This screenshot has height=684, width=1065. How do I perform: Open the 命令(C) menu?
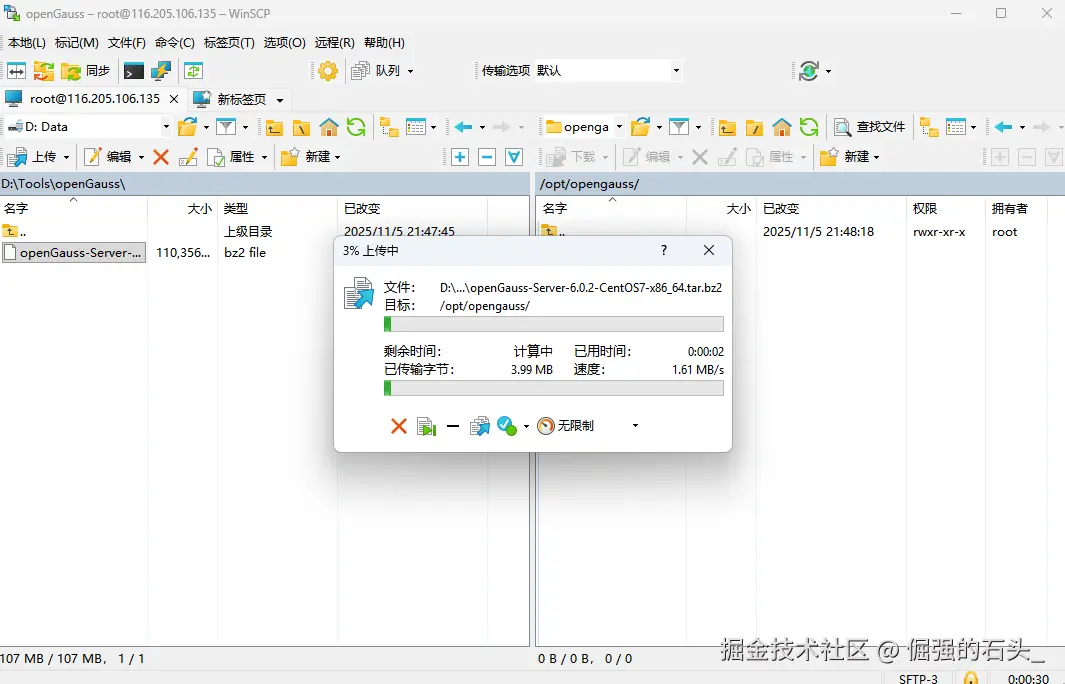tap(175, 43)
